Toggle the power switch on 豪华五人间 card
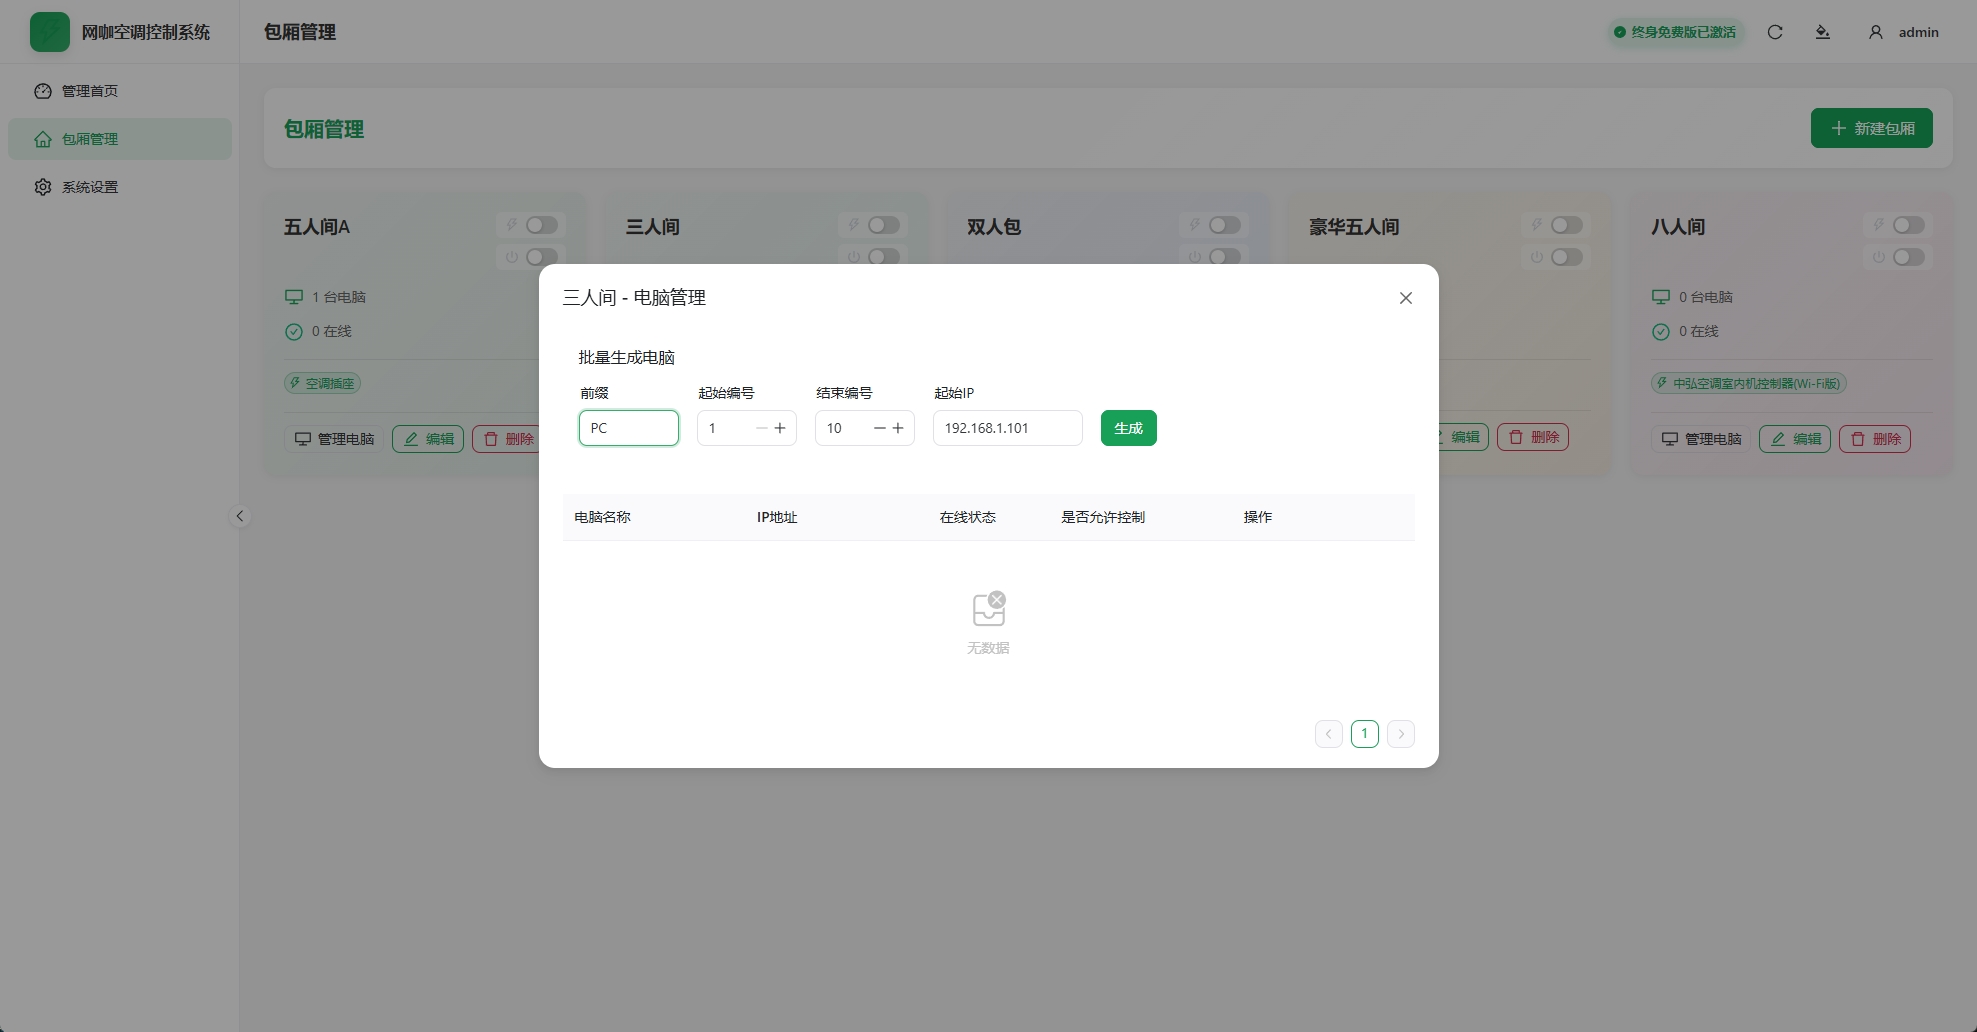 click(x=1567, y=257)
